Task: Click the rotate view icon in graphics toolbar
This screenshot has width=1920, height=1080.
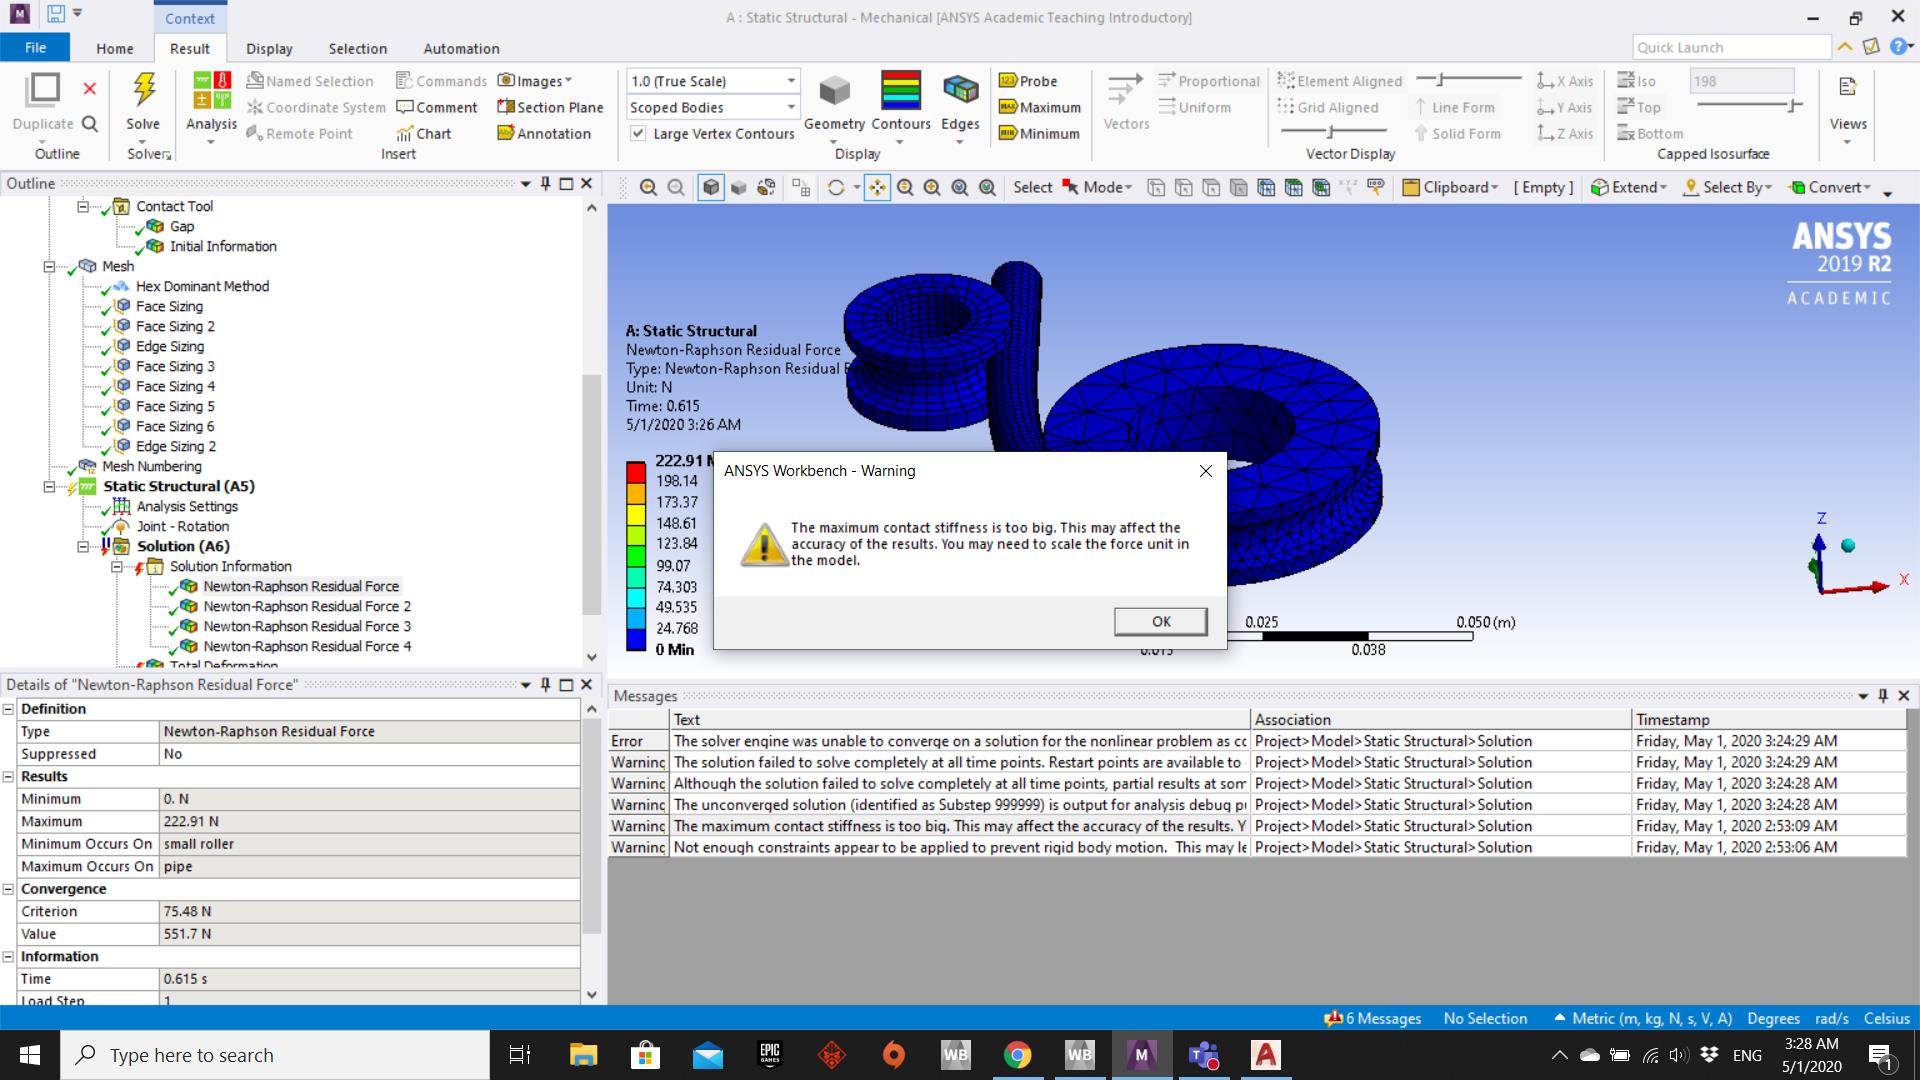Action: point(836,187)
